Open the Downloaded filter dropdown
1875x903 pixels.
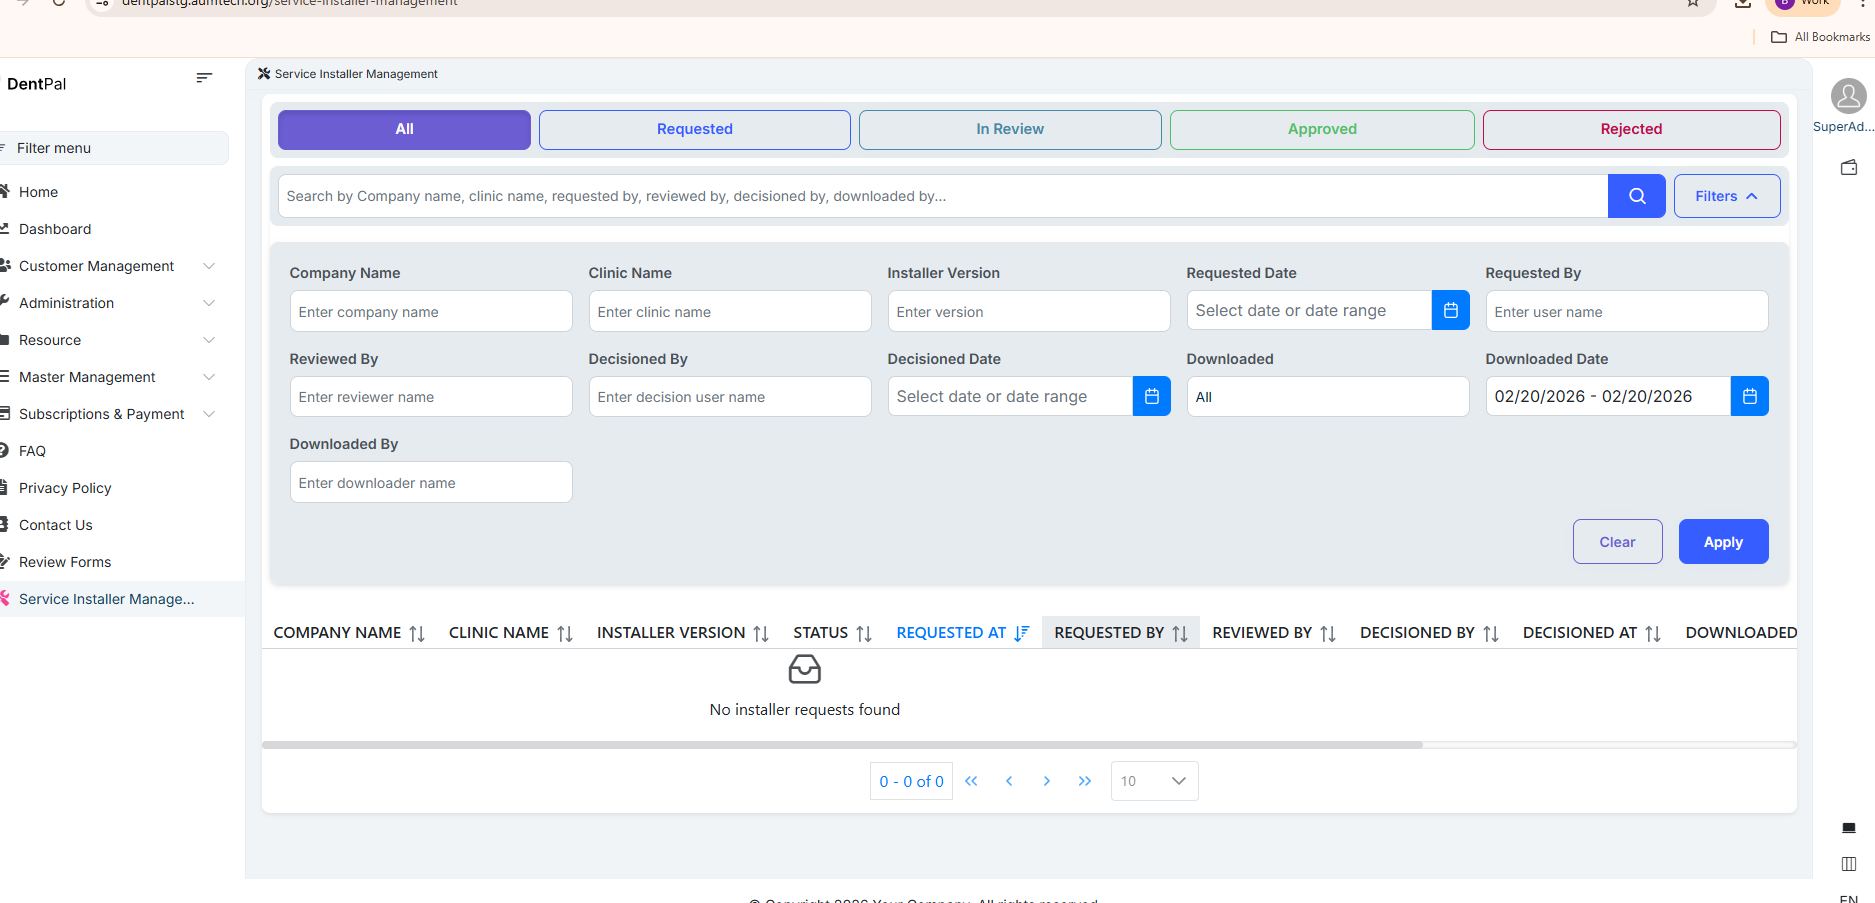coord(1327,397)
